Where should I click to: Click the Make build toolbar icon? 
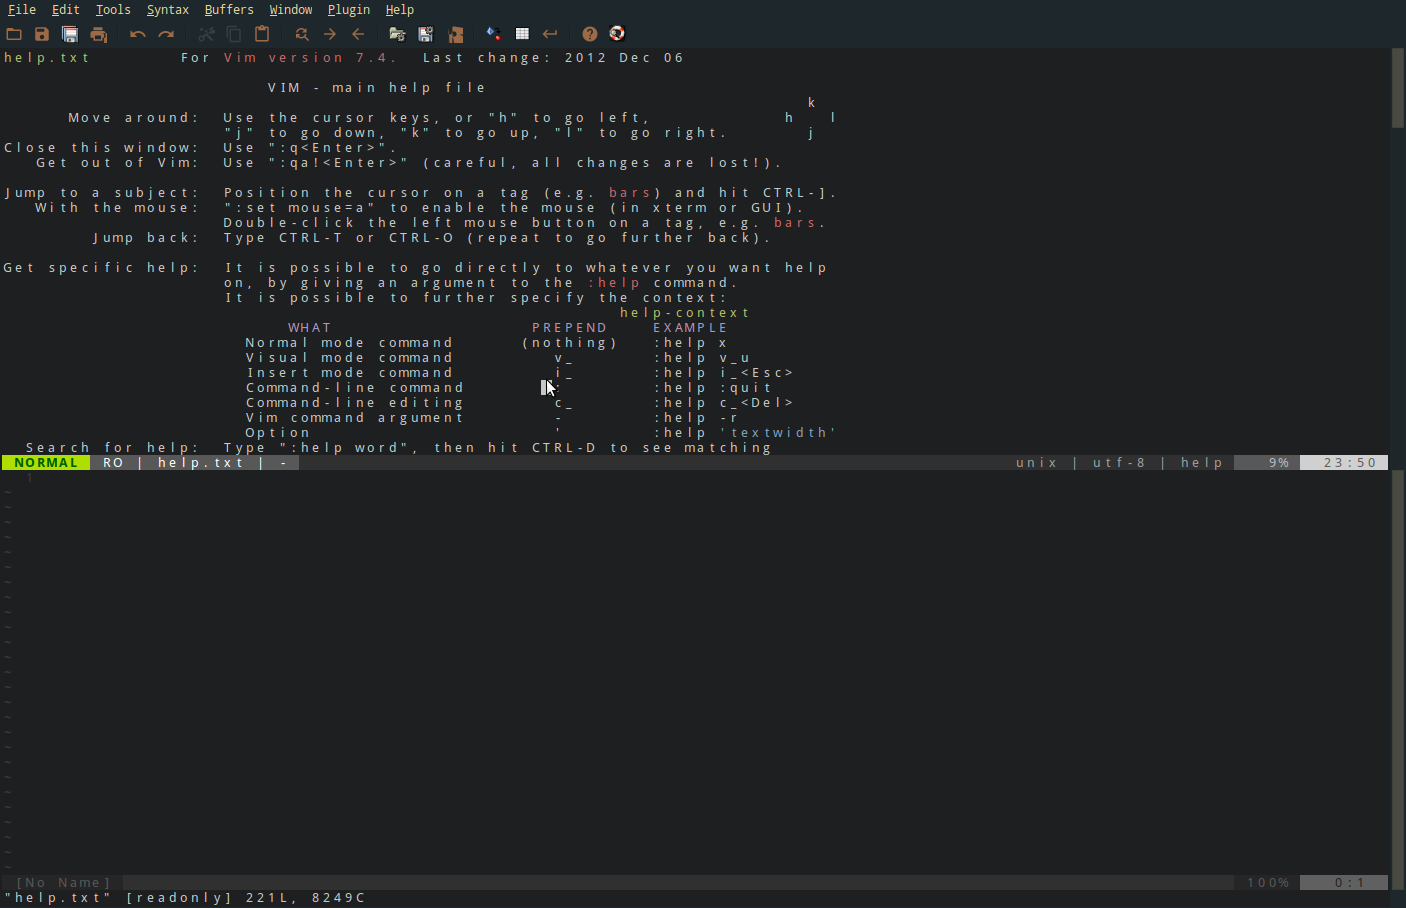(x=493, y=34)
